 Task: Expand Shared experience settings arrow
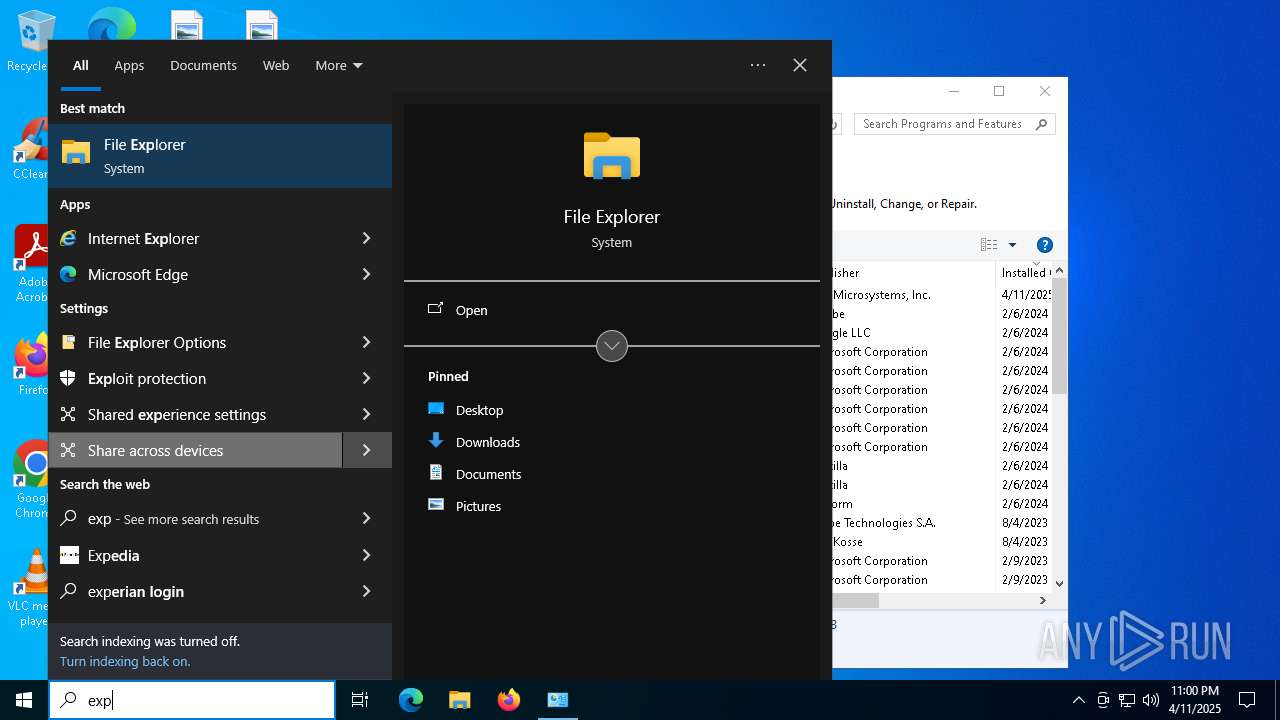tap(367, 414)
